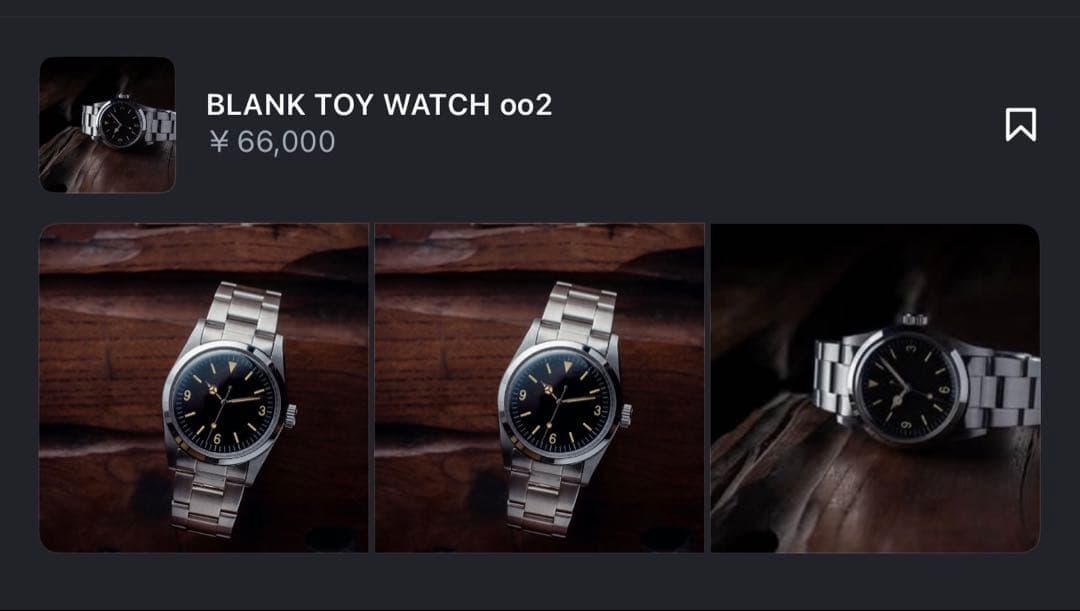Tap the watch dial in the third photo
Viewport: 1080px width, 611px height.
coord(908,387)
